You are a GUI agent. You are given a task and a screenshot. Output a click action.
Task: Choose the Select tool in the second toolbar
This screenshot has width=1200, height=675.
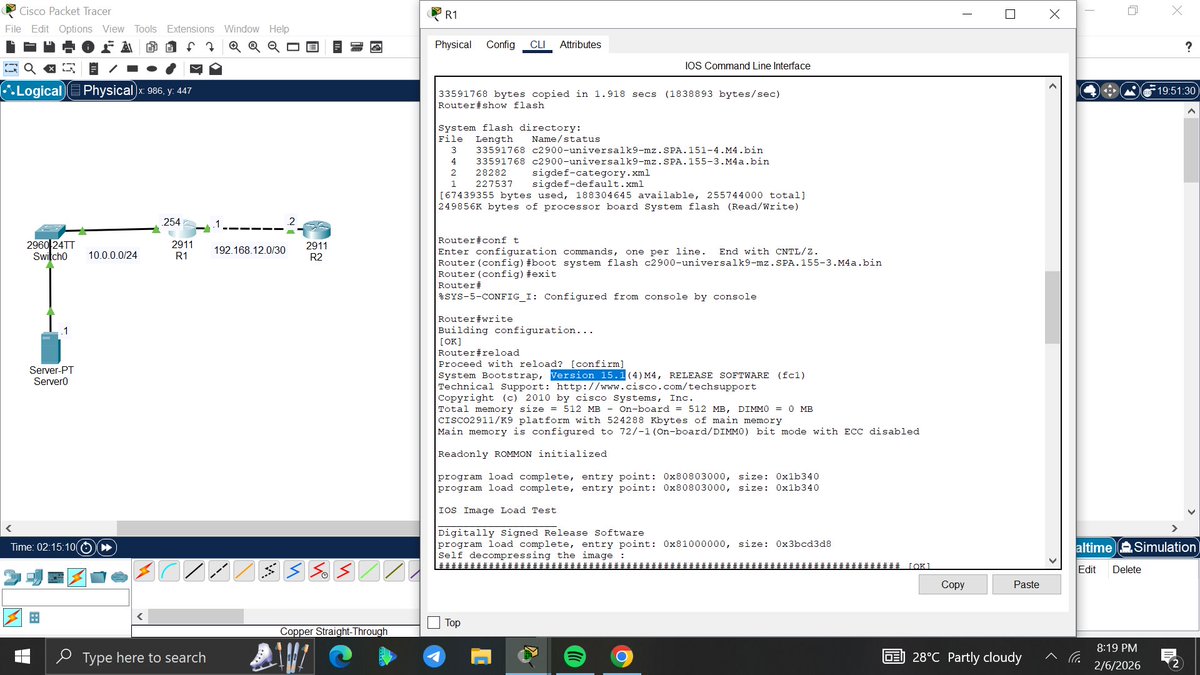[11, 69]
